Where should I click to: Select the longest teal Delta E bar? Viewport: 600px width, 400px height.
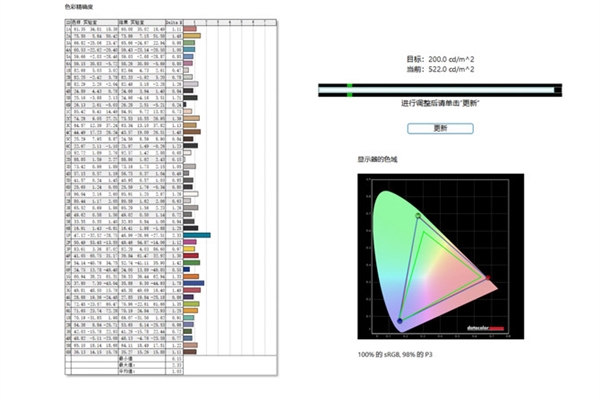(x=197, y=234)
